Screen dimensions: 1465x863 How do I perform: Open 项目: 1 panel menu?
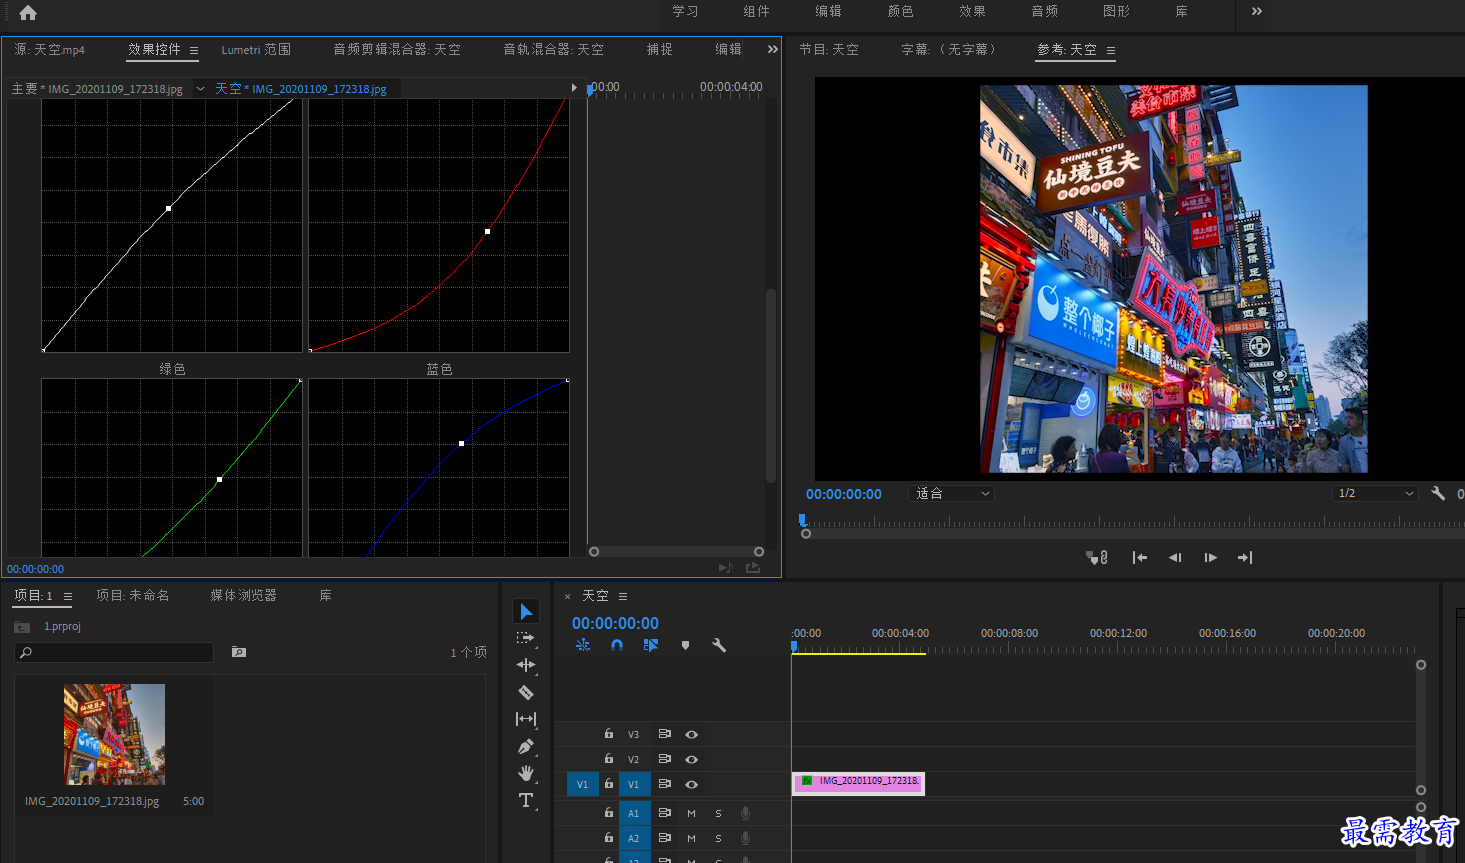(x=68, y=596)
